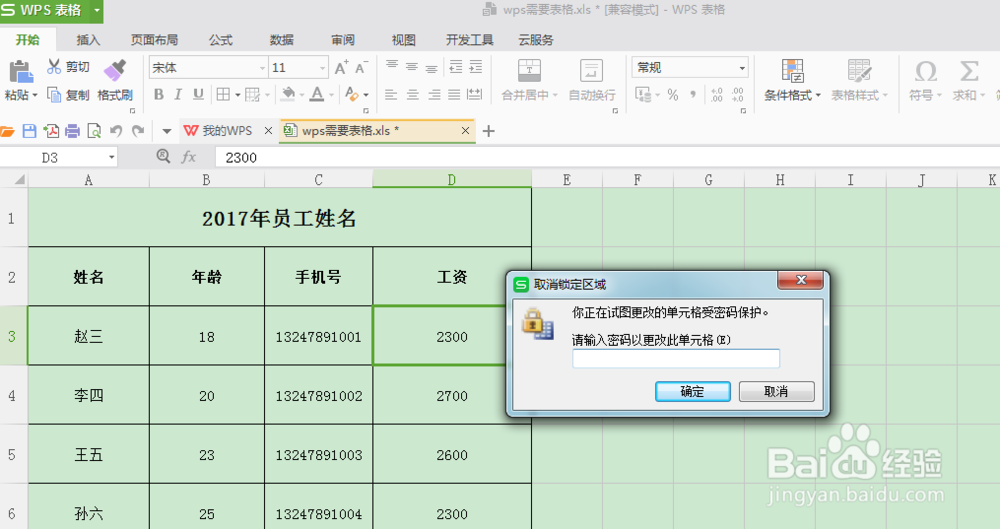Click the fill color bucket icon
This screenshot has height=529, width=1000.
click(288, 94)
